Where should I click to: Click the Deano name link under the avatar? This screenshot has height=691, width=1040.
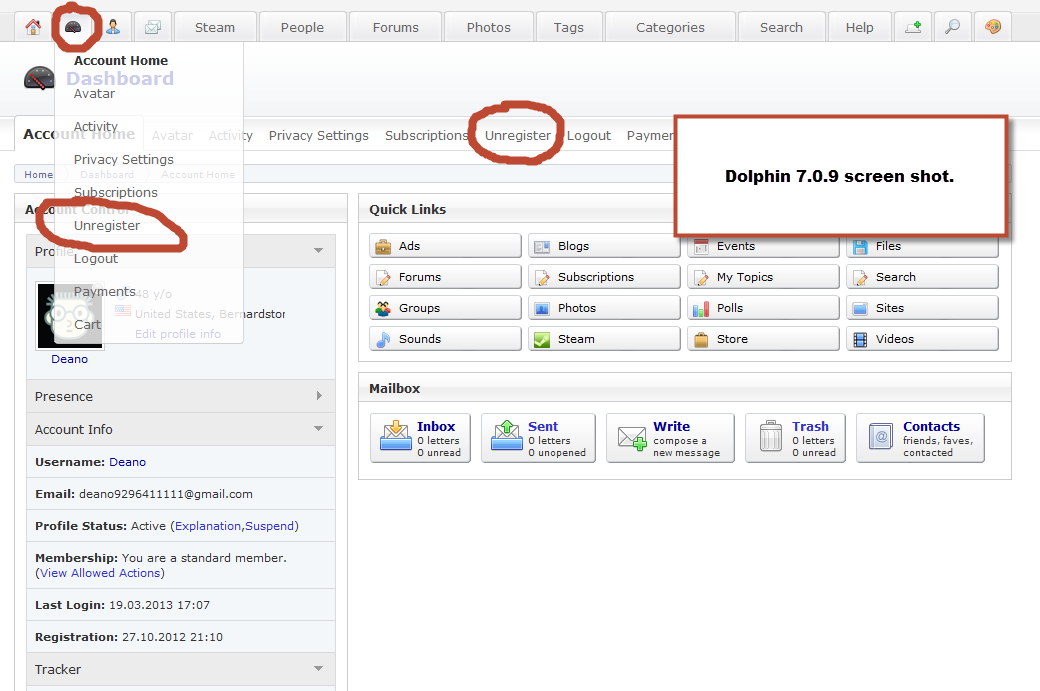pyautogui.click(x=70, y=359)
